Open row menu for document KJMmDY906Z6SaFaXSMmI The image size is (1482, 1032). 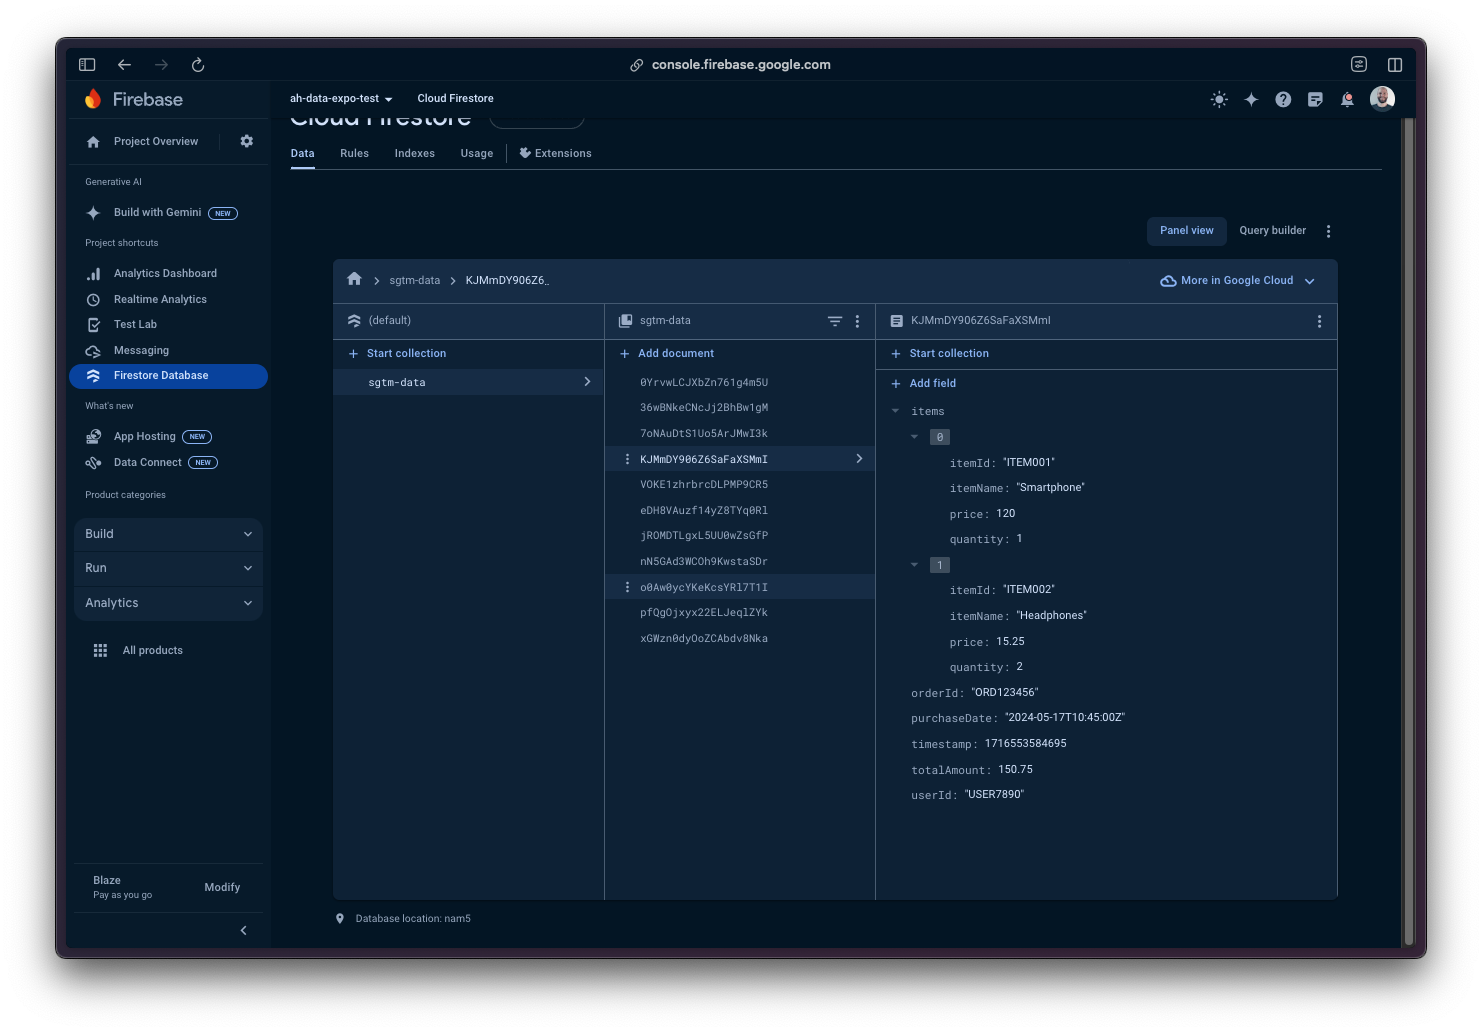(627, 459)
